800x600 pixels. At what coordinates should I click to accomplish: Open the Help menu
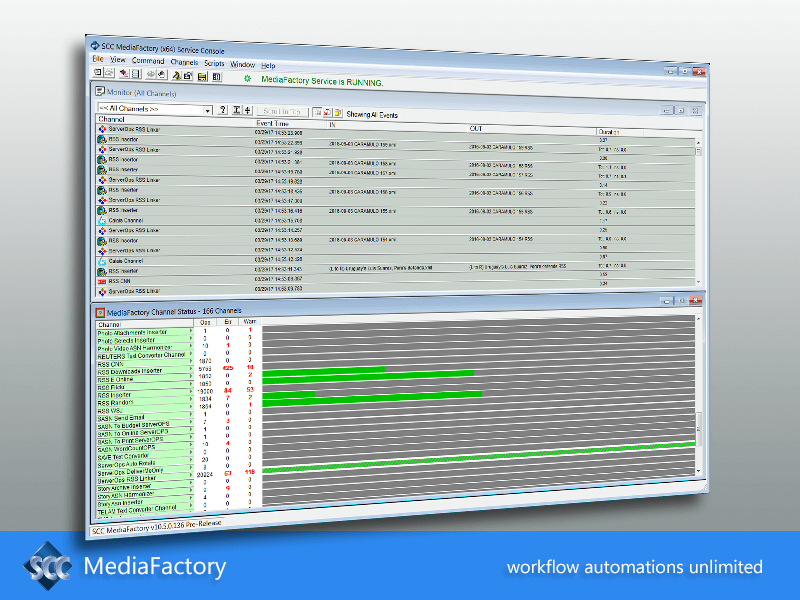[268, 65]
